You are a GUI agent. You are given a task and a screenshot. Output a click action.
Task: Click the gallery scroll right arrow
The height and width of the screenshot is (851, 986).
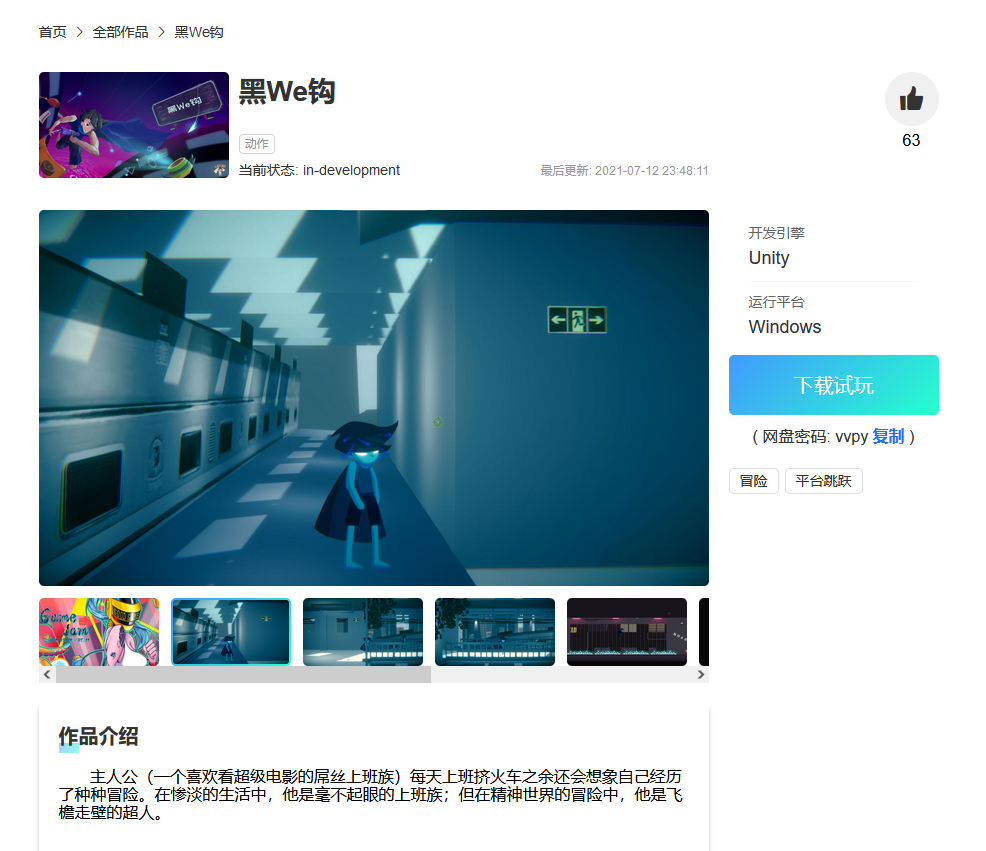click(x=701, y=674)
